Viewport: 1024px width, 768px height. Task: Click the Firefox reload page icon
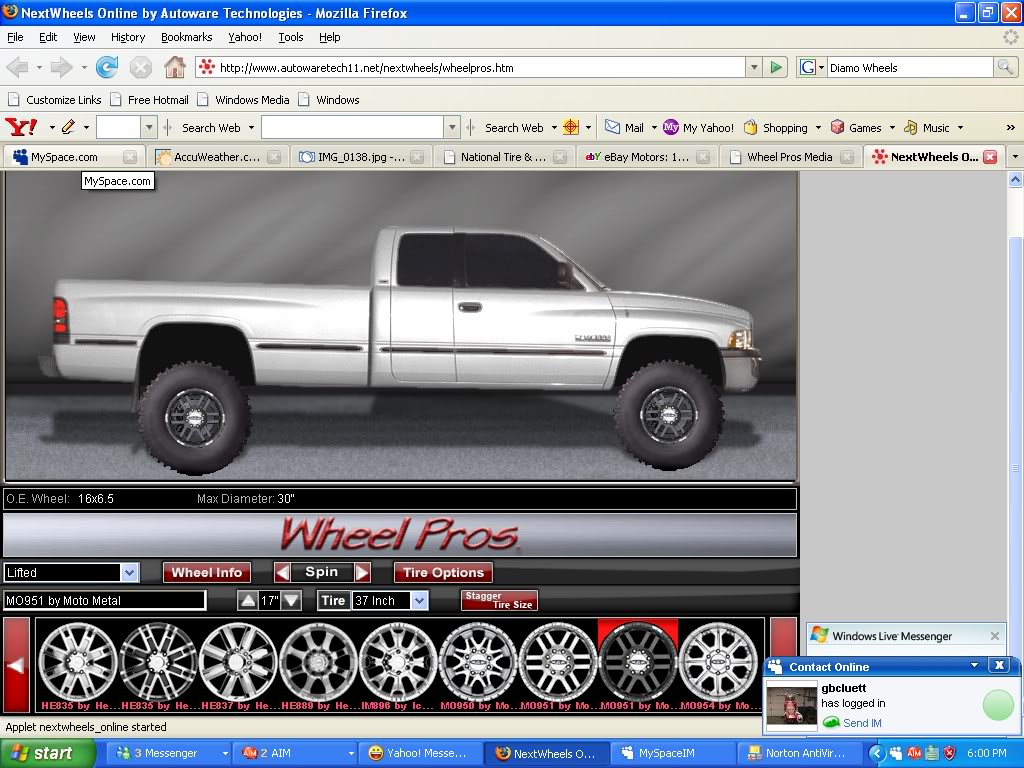(x=107, y=68)
